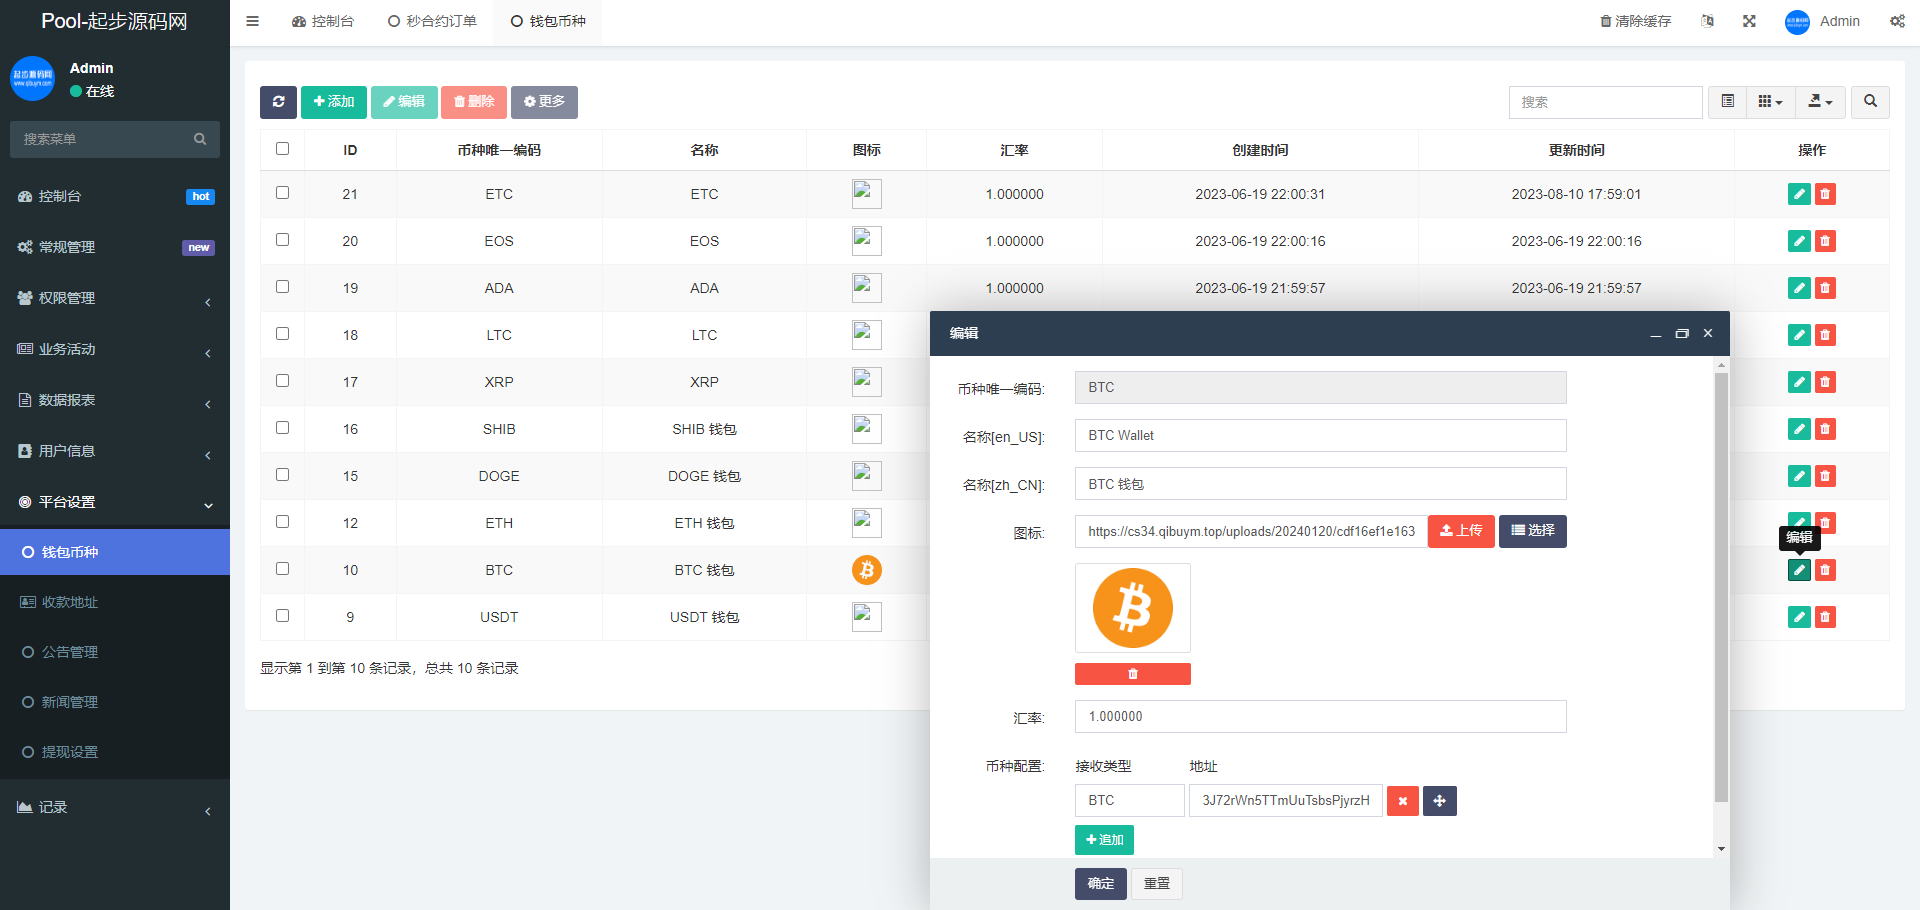Screen dimensions: 1920x910
Task: Check the BTC row checkbox
Action: pyautogui.click(x=282, y=569)
